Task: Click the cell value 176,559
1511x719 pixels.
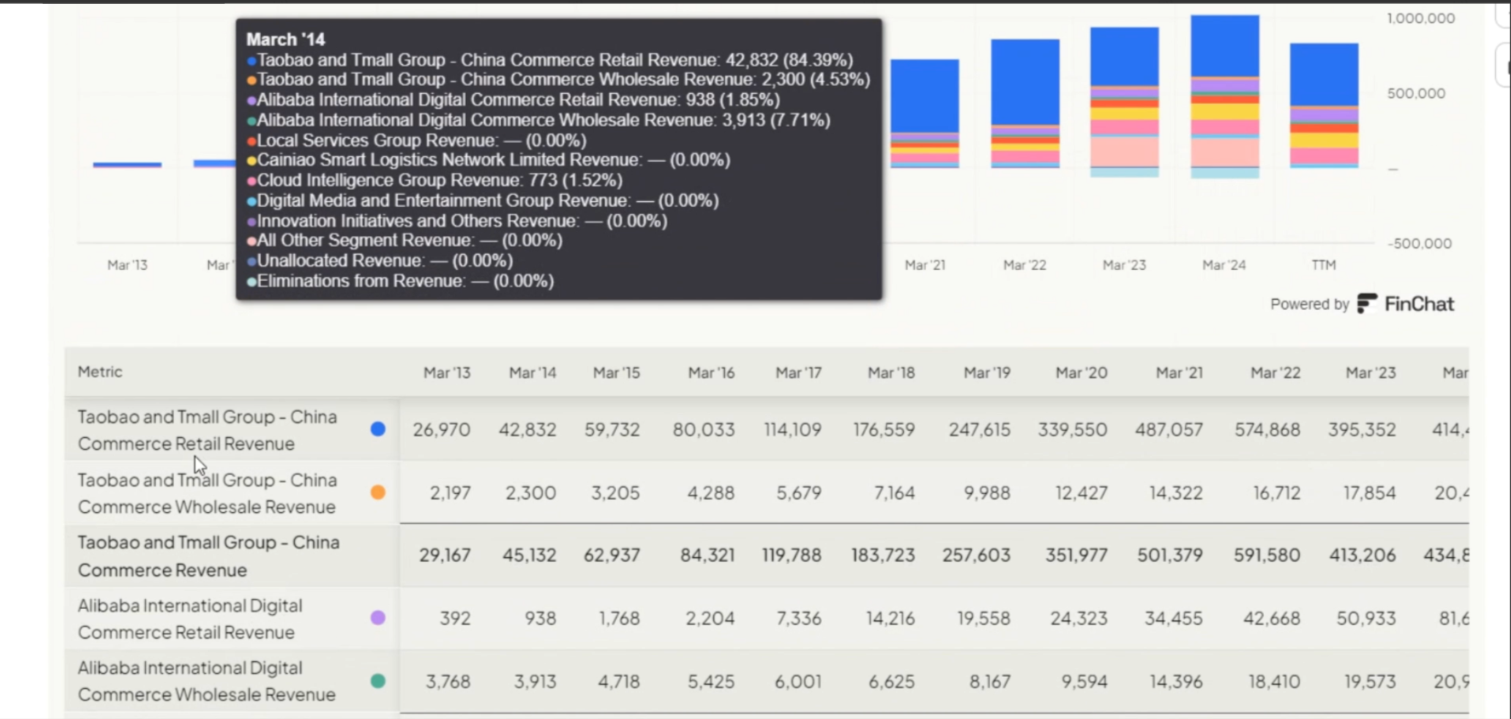Action: (884, 430)
